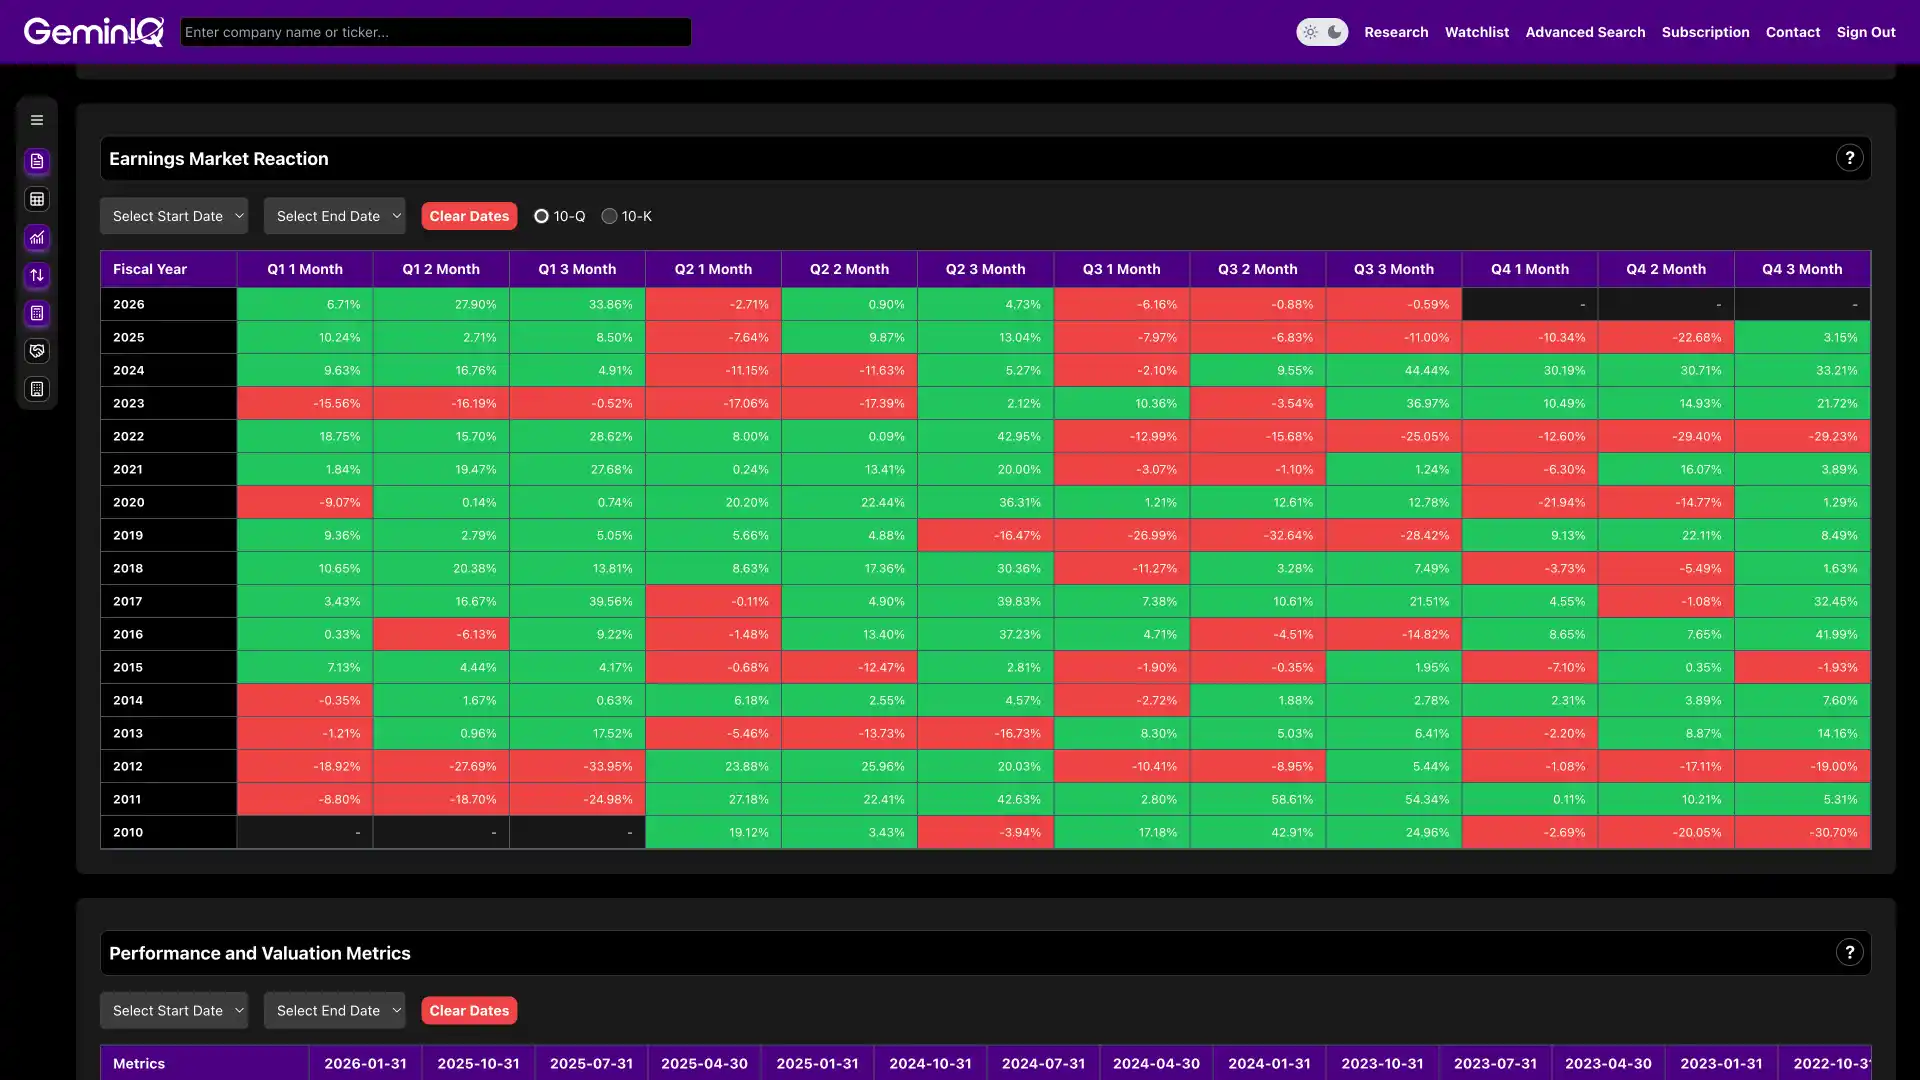
Task: Toggle the light/dark theme switch
Action: pyautogui.click(x=1321, y=32)
